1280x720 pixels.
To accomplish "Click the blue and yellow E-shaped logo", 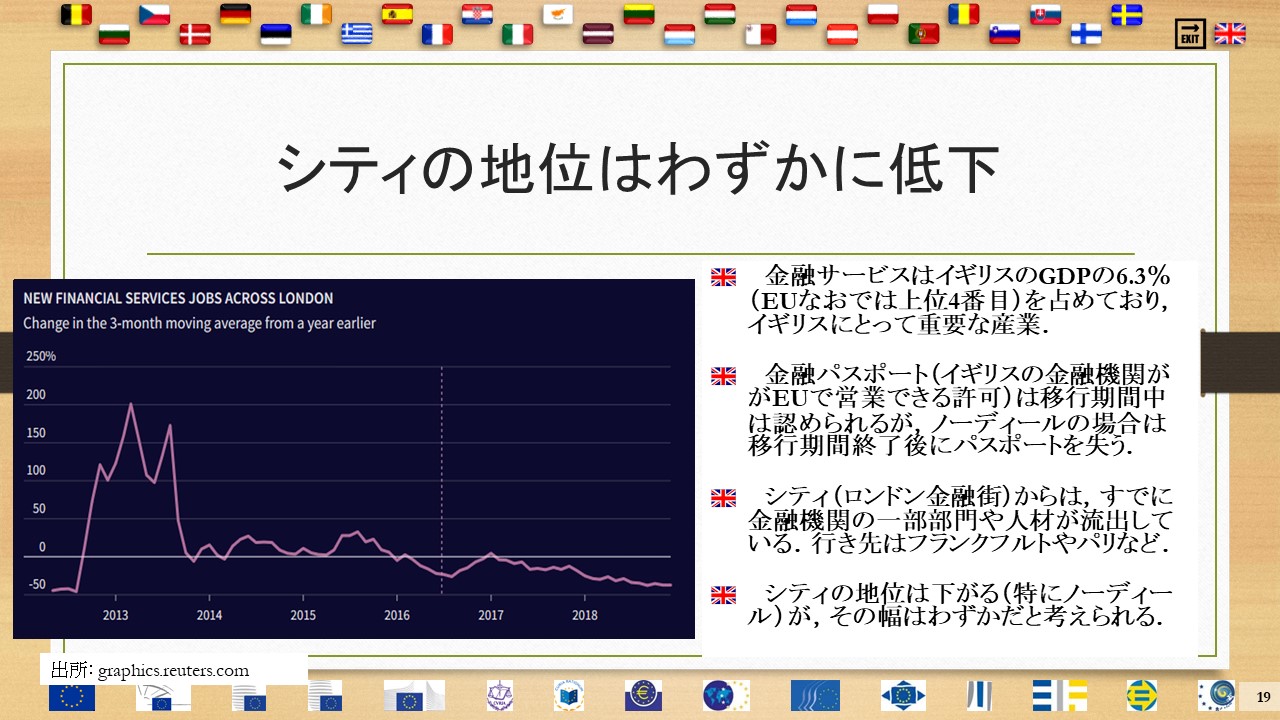I will (1058, 695).
